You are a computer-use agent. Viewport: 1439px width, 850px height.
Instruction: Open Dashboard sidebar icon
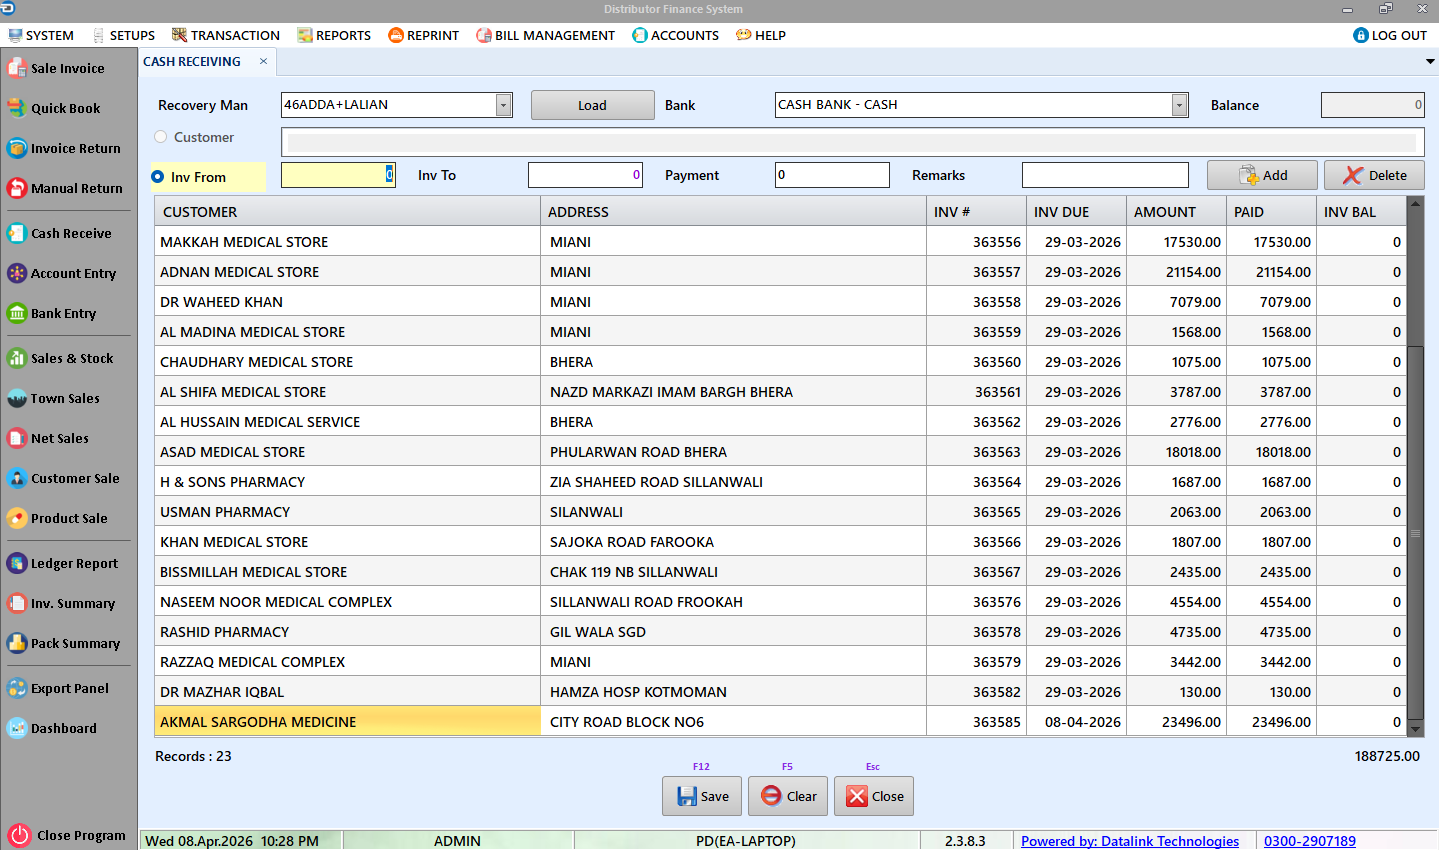pyautogui.click(x=17, y=728)
